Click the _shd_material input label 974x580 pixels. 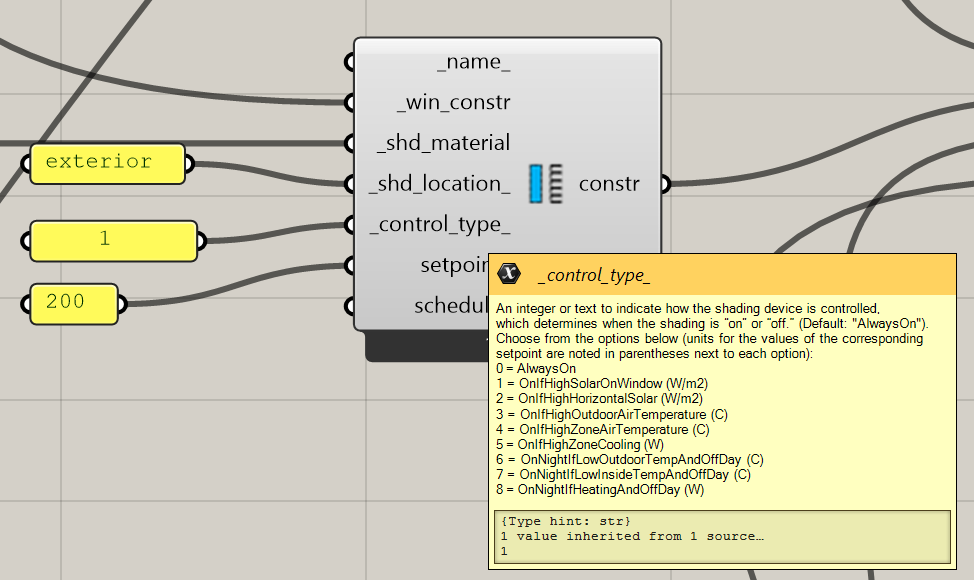pos(443,143)
